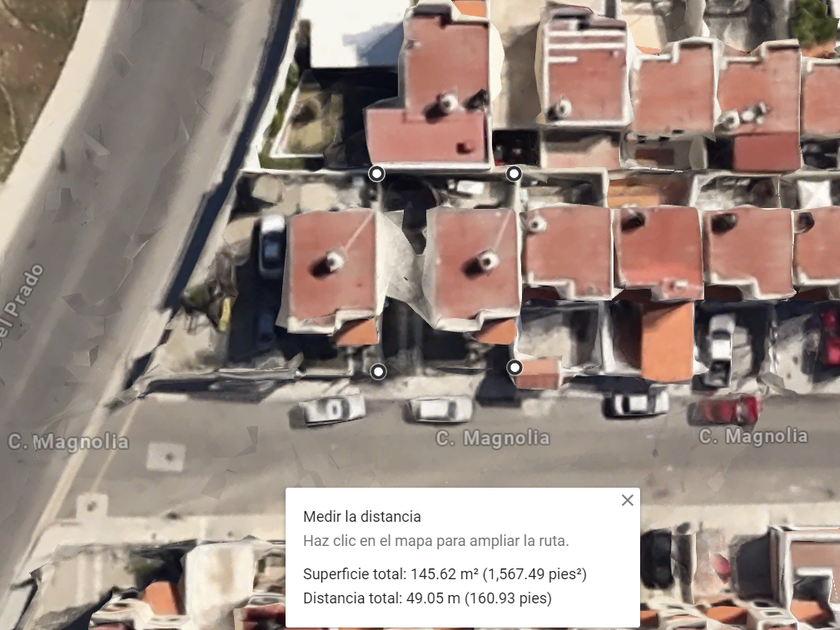This screenshot has height=630, width=840.
Task: Add a point on the white car below the bottom-left marker
Action: coord(333,410)
